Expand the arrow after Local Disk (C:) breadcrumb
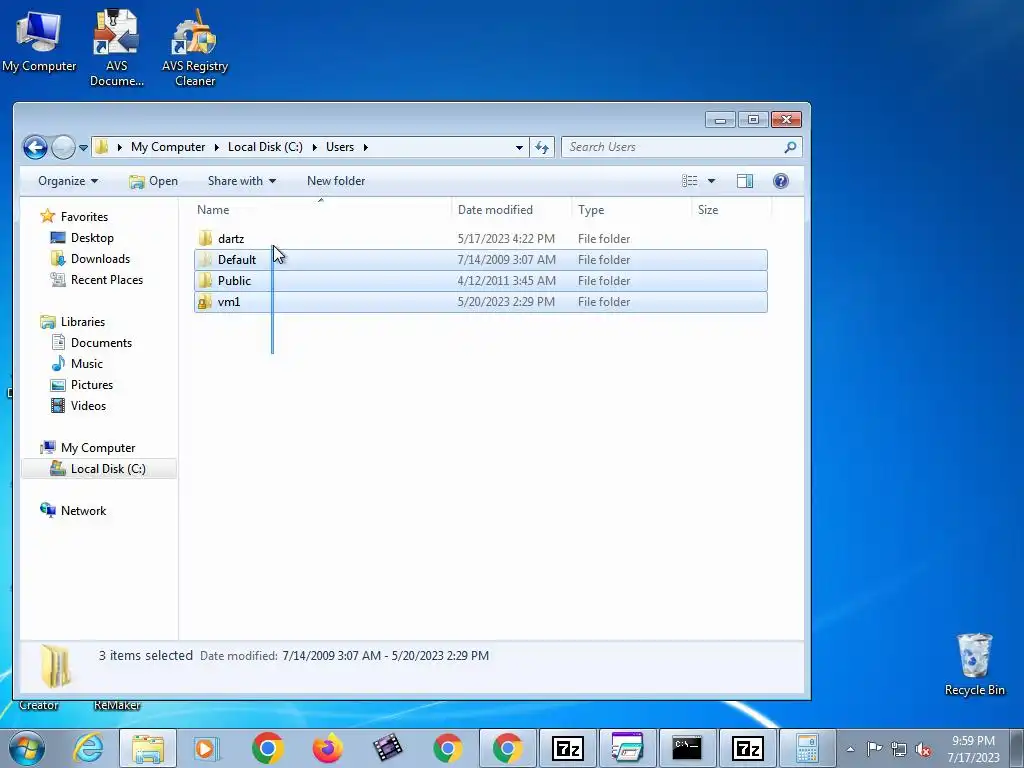 click(x=314, y=148)
